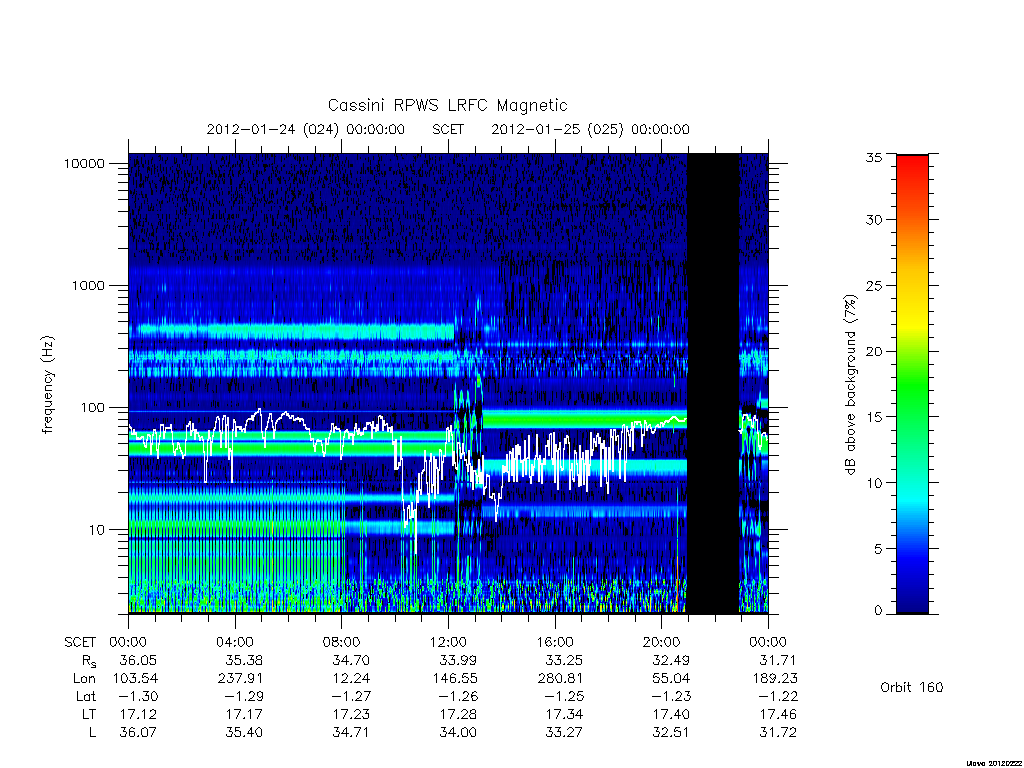Click the 1000 frequency tick label
The width and height of the screenshot is (1024, 768).
[x=88, y=286]
